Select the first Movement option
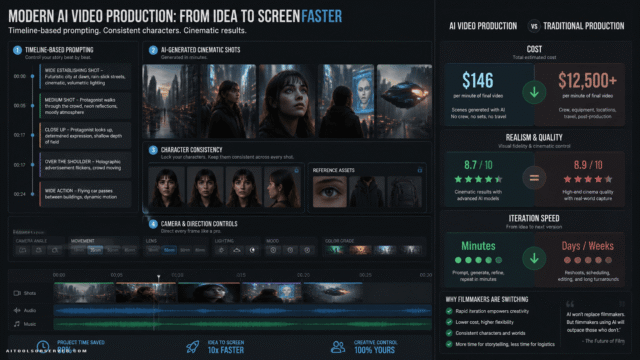 coord(79,250)
